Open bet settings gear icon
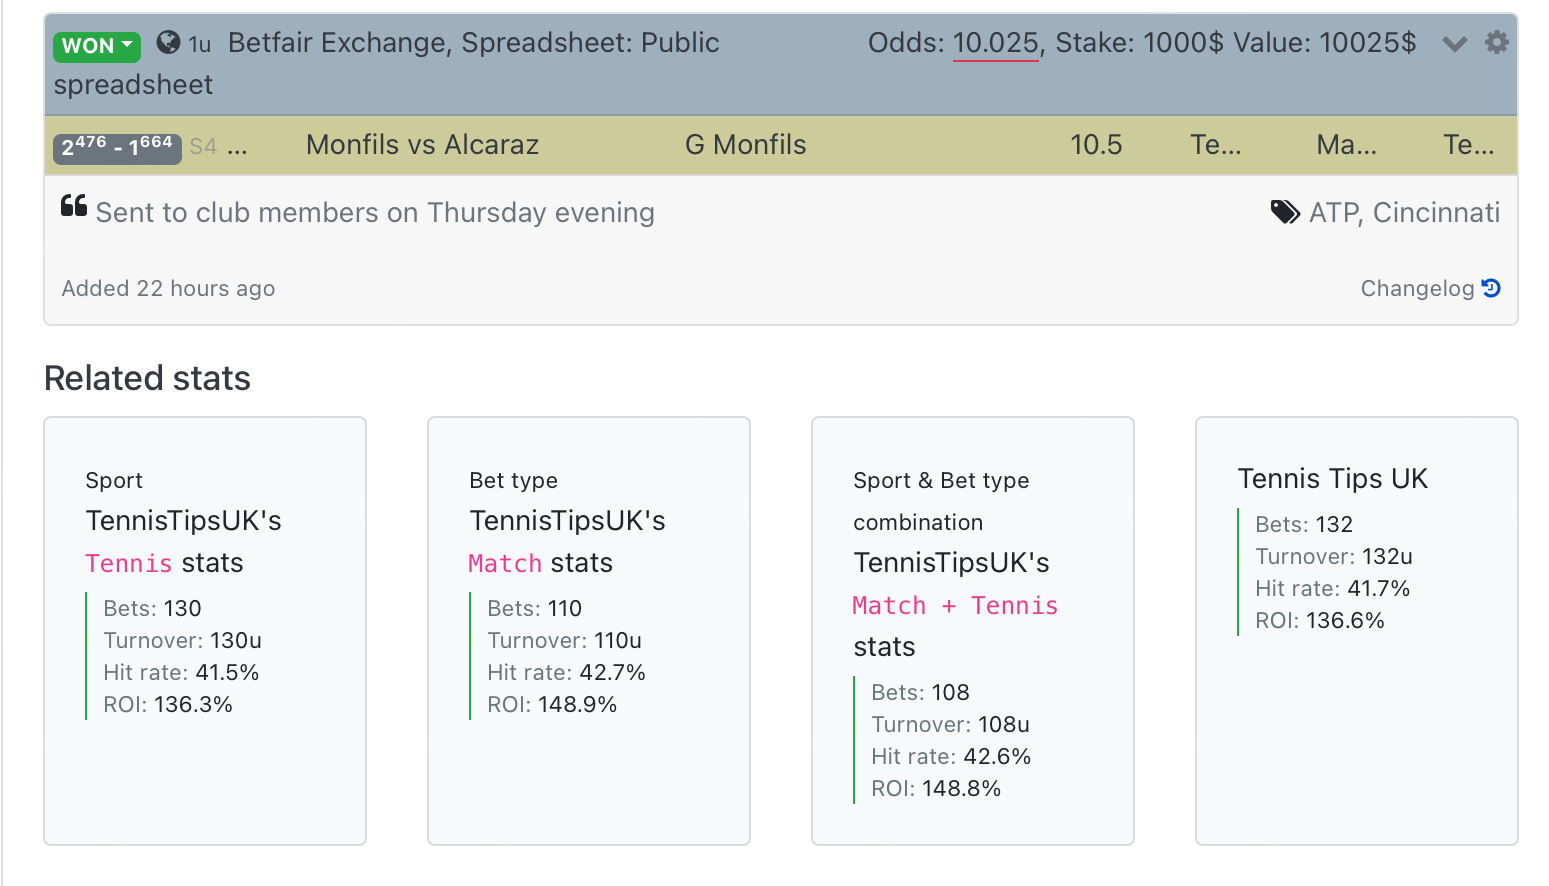Viewport: 1549px width, 886px height. coord(1496,42)
